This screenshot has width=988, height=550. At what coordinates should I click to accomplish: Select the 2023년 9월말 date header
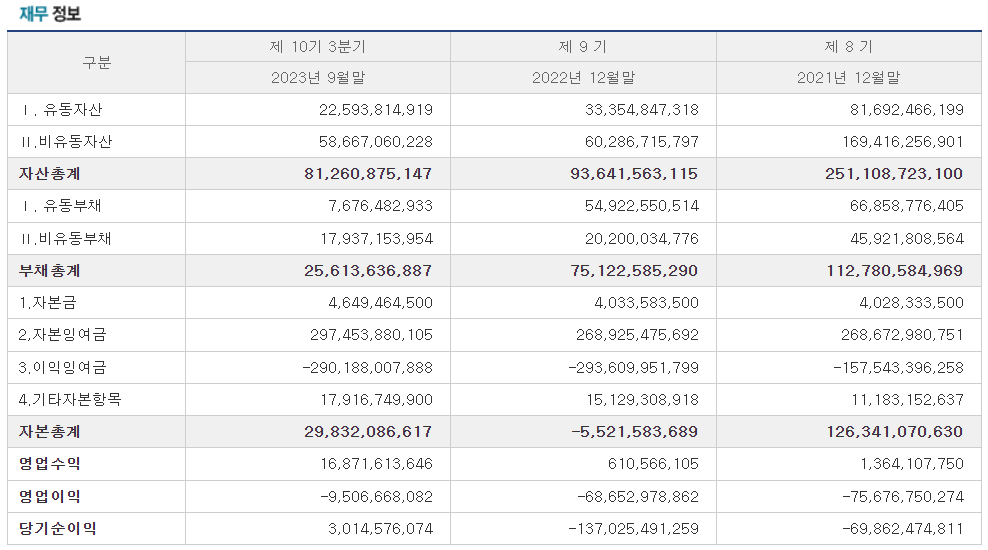(x=318, y=77)
